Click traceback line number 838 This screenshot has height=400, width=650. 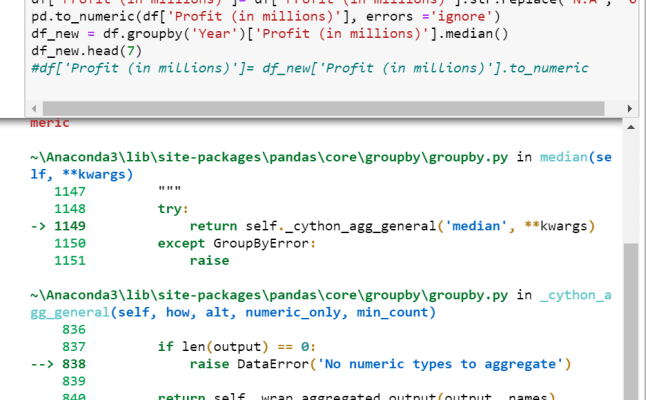point(74,364)
